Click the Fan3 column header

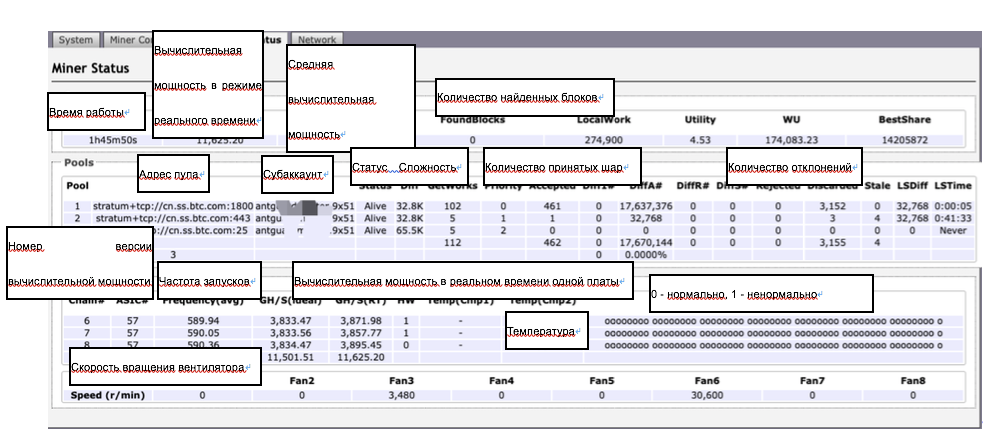[x=401, y=381]
